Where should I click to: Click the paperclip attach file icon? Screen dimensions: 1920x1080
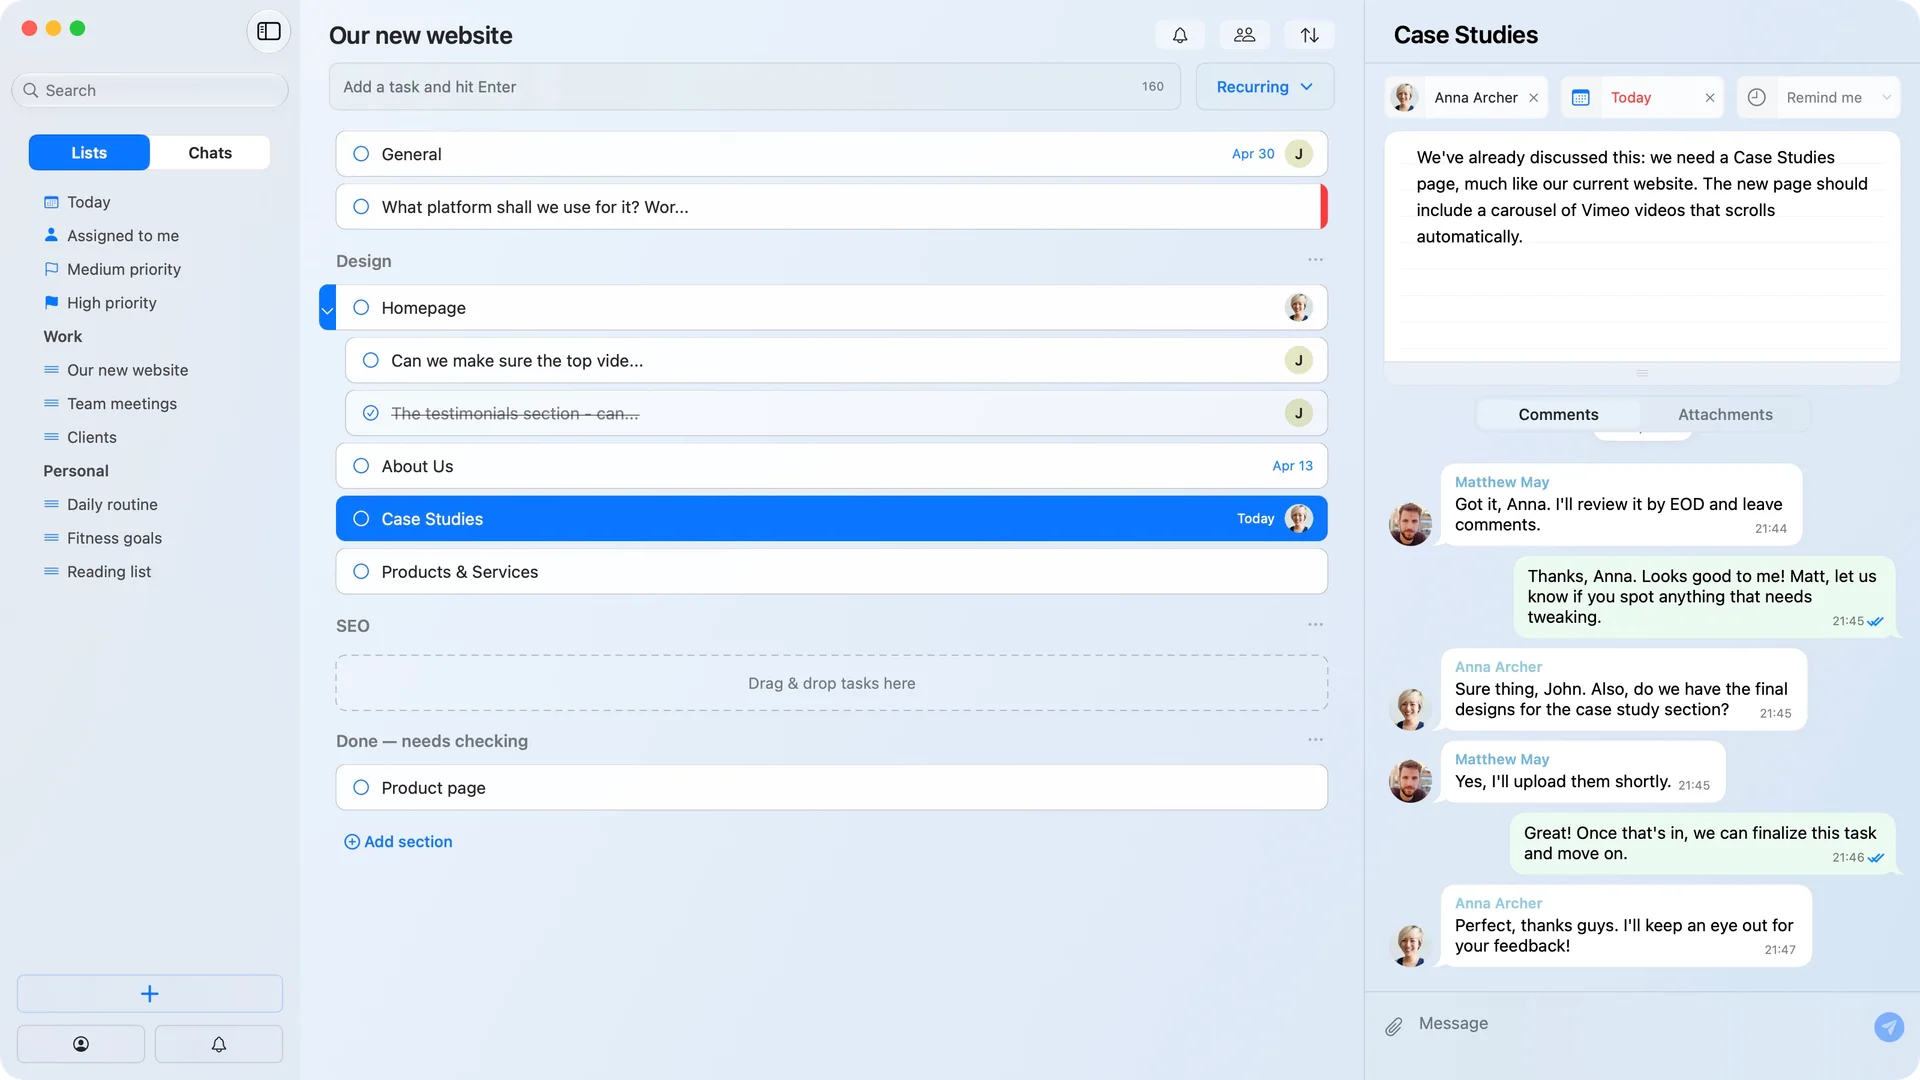[1393, 1026]
